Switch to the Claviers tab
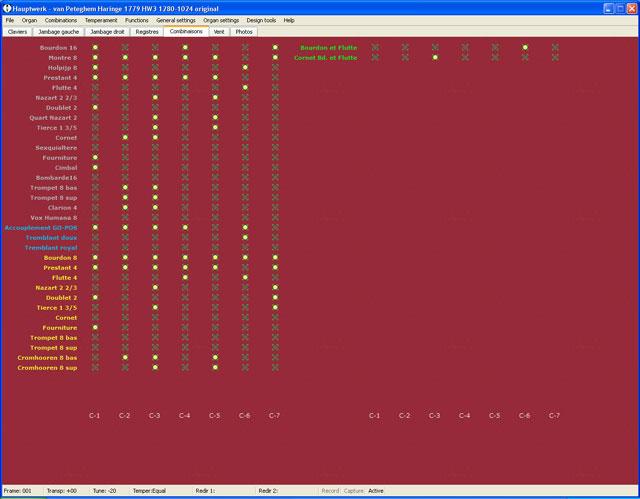The image size is (640, 499). tap(18, 31)
